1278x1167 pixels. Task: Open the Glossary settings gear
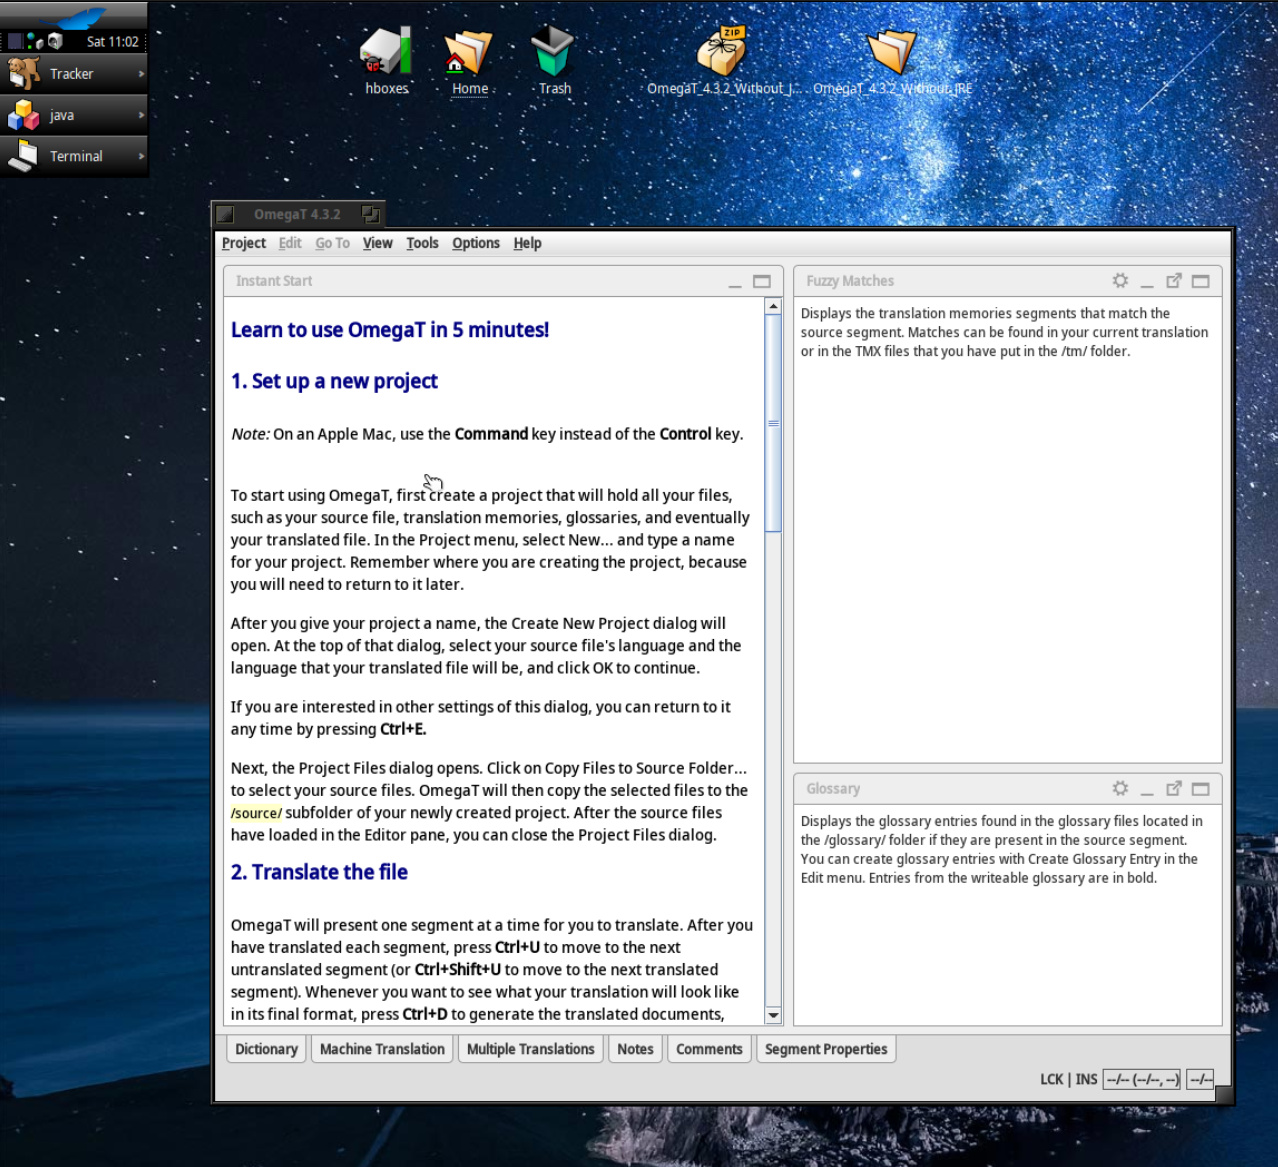tap(1120, 789)
